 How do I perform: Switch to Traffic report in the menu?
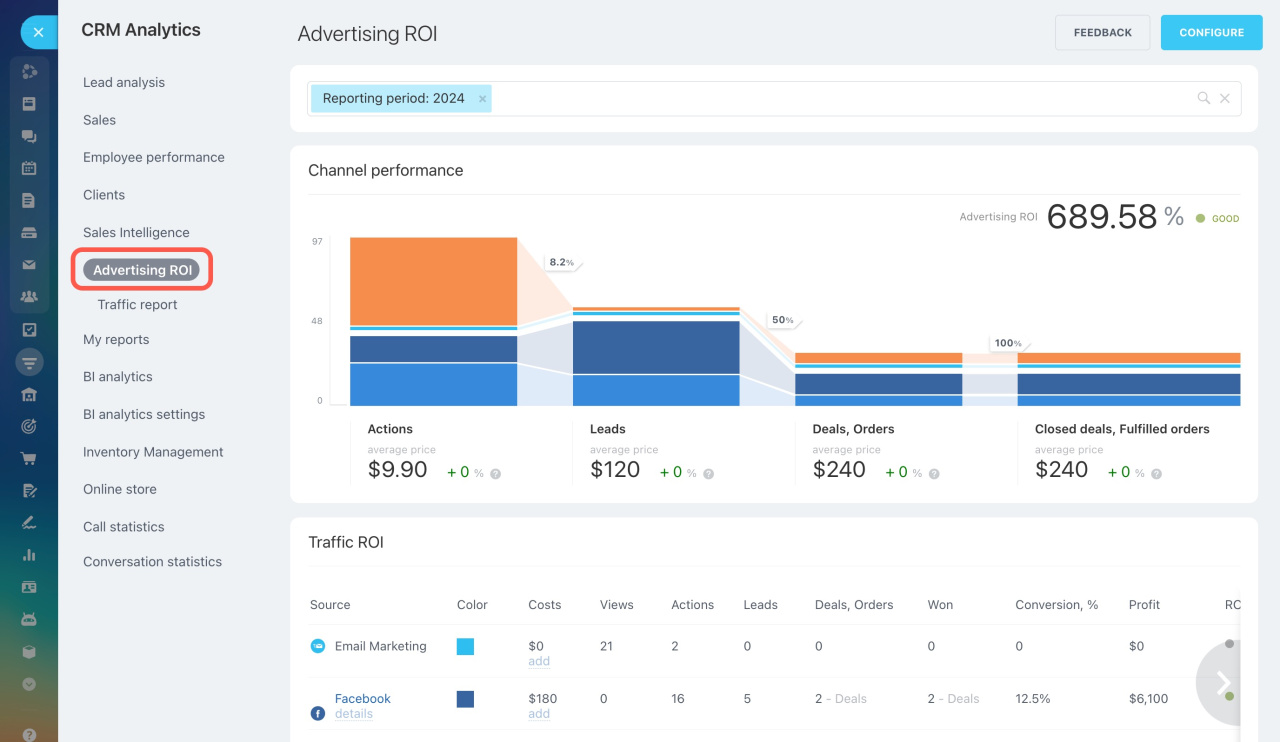136,304
